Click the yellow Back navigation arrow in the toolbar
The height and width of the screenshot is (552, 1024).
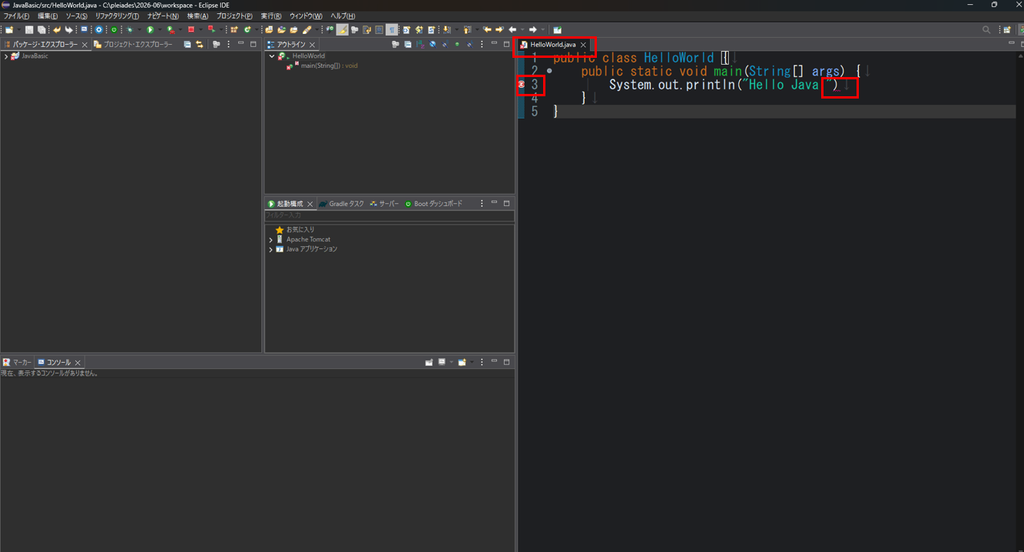point(487,29)
